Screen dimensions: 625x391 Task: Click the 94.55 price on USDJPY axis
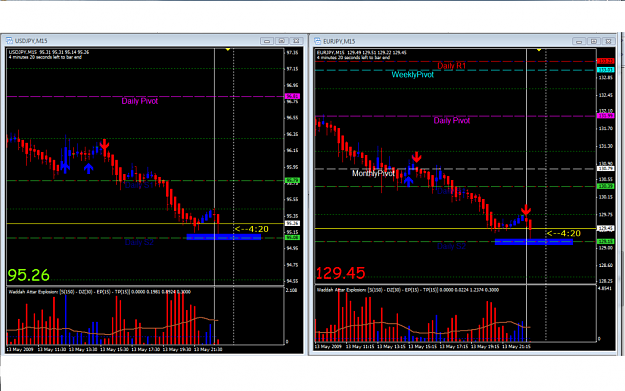(x=292, y=281)
